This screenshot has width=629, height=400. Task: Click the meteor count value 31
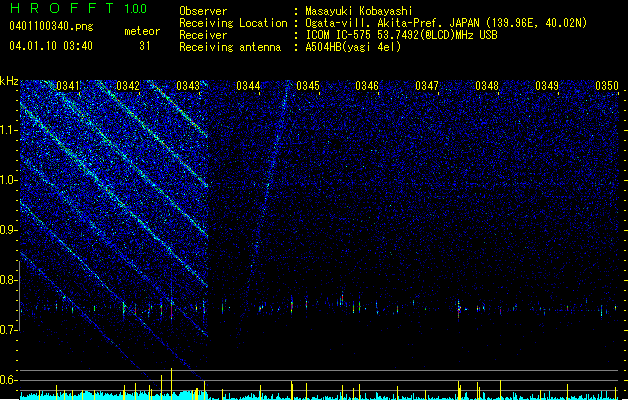tap(145, 46)
